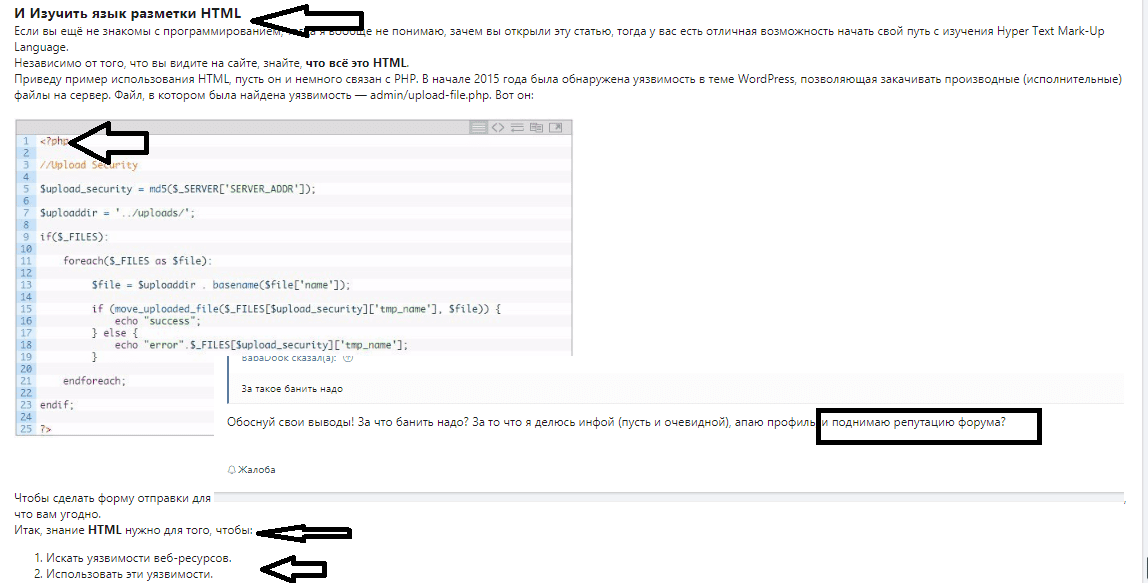1148x583 pixels.
Task: Click the bold text 'что всё это HTML'
Action: (357, 63)
